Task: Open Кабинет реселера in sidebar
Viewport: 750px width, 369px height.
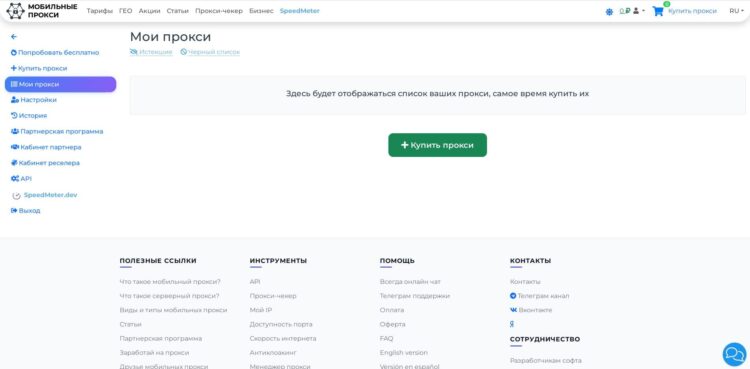Action: pos(45,163)
